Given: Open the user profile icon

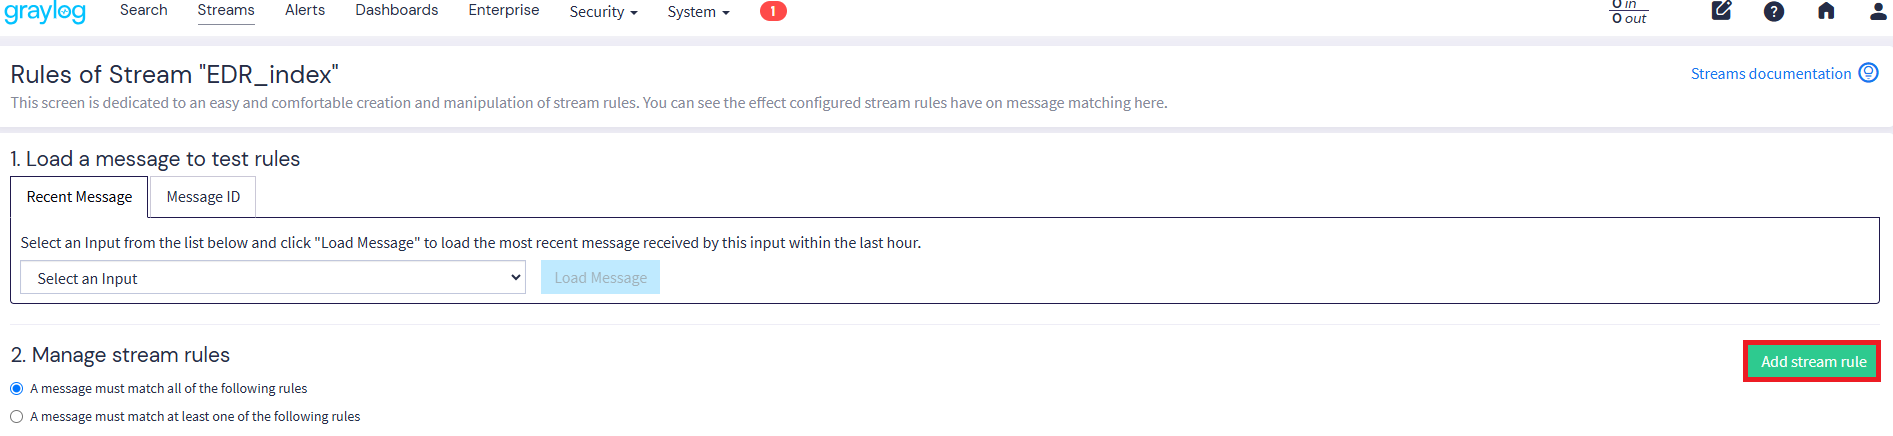Looking at the screenshot, I should [x=1877, y=11].
